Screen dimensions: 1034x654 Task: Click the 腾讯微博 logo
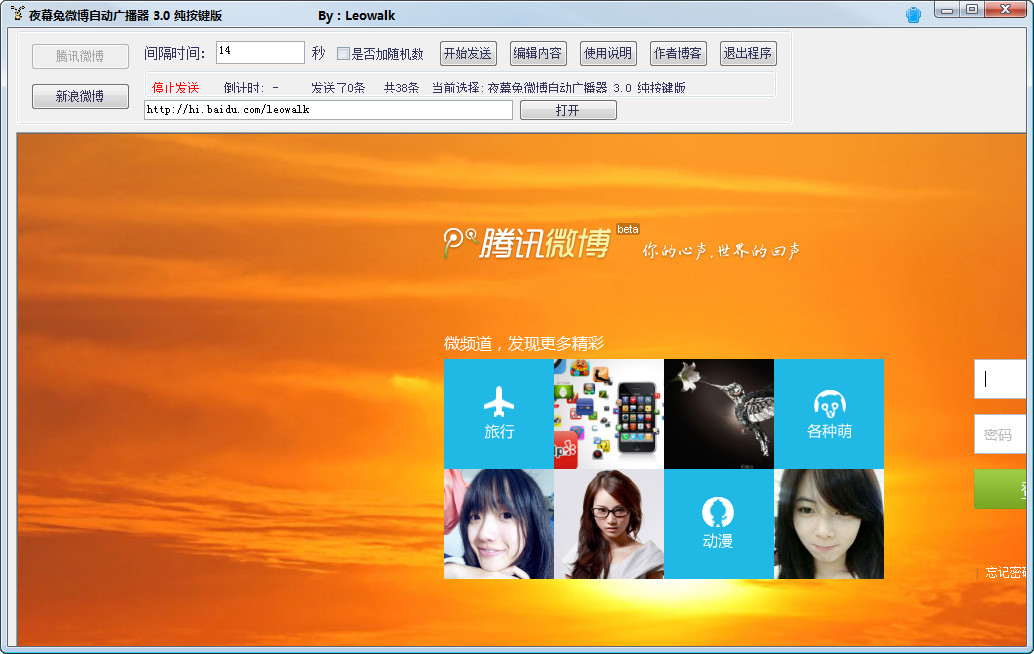click(527, 243)
